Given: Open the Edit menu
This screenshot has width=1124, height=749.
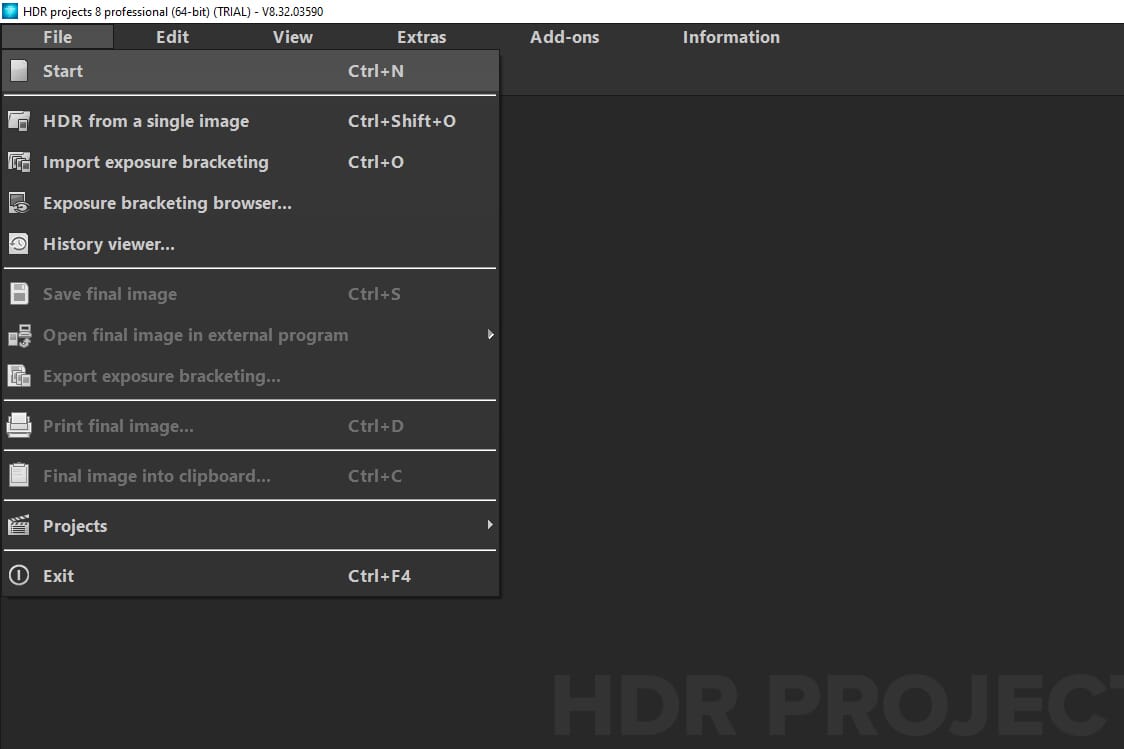Looking at the screenshot, I should (x=173, y=37).
